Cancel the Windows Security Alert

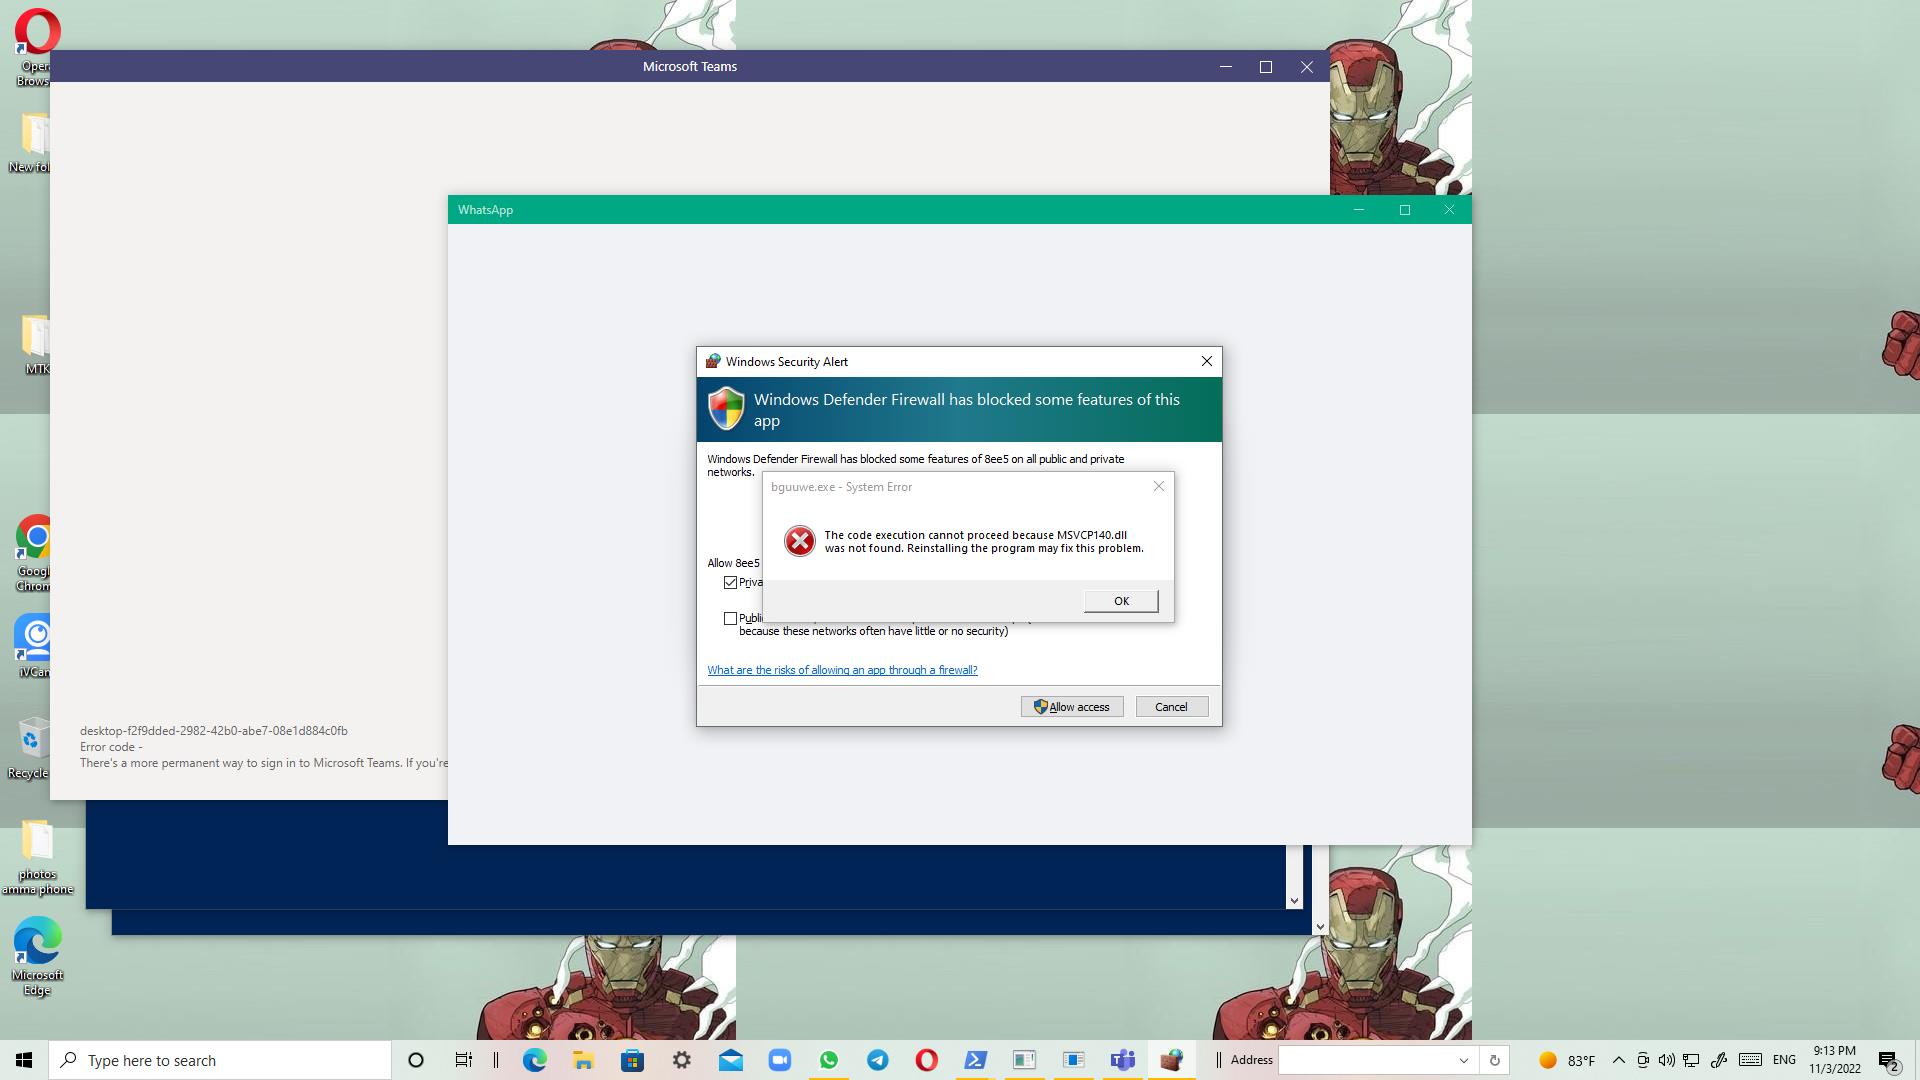point(1171,707)
